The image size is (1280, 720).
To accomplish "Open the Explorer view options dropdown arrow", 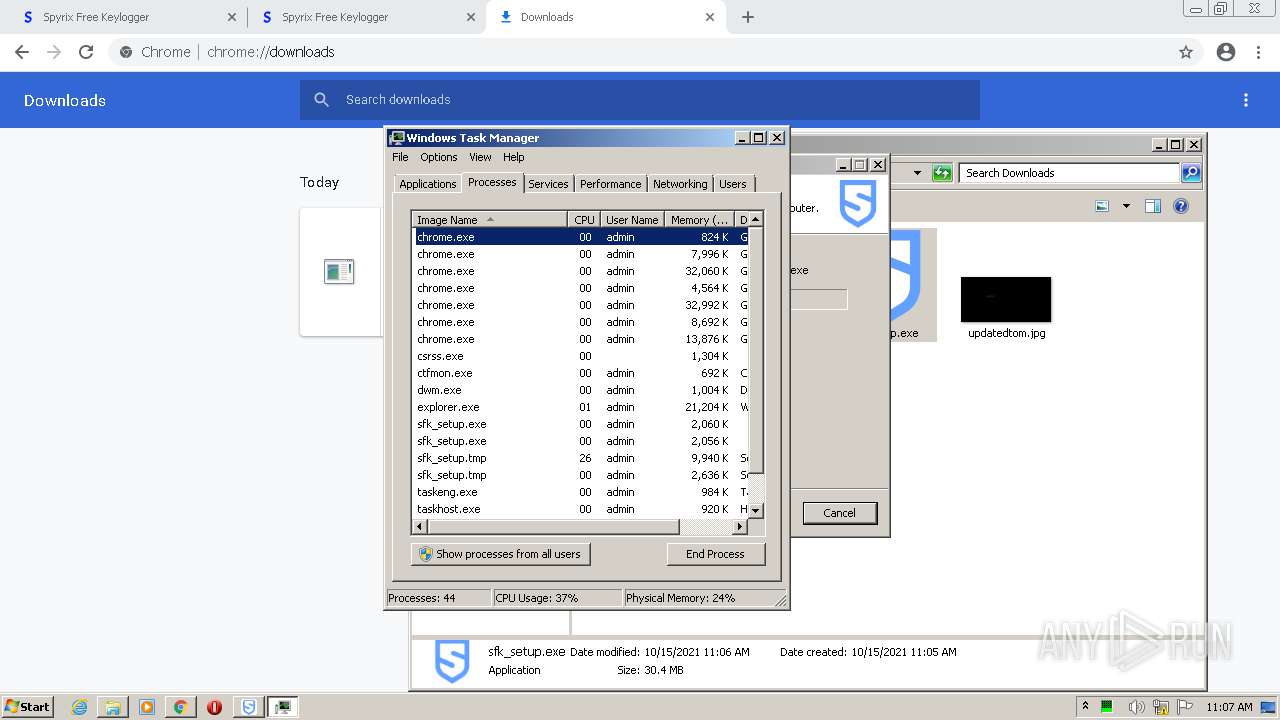I will point(1126,206).
